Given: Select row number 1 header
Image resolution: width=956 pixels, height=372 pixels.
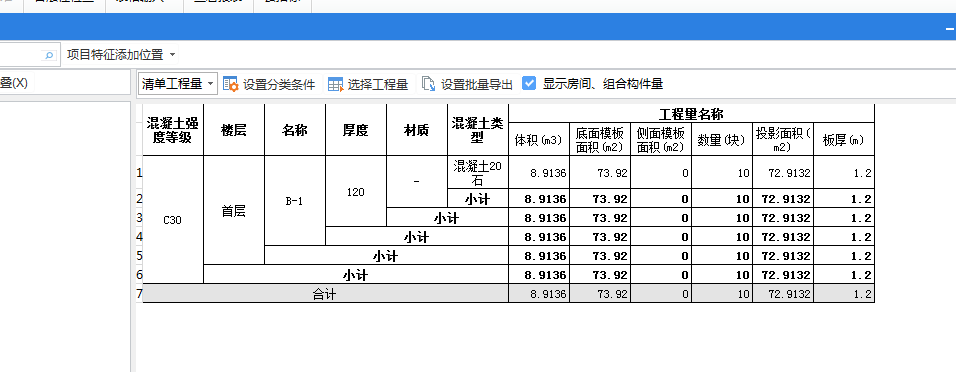Looking at the screenshot, I should click(139, 173).
